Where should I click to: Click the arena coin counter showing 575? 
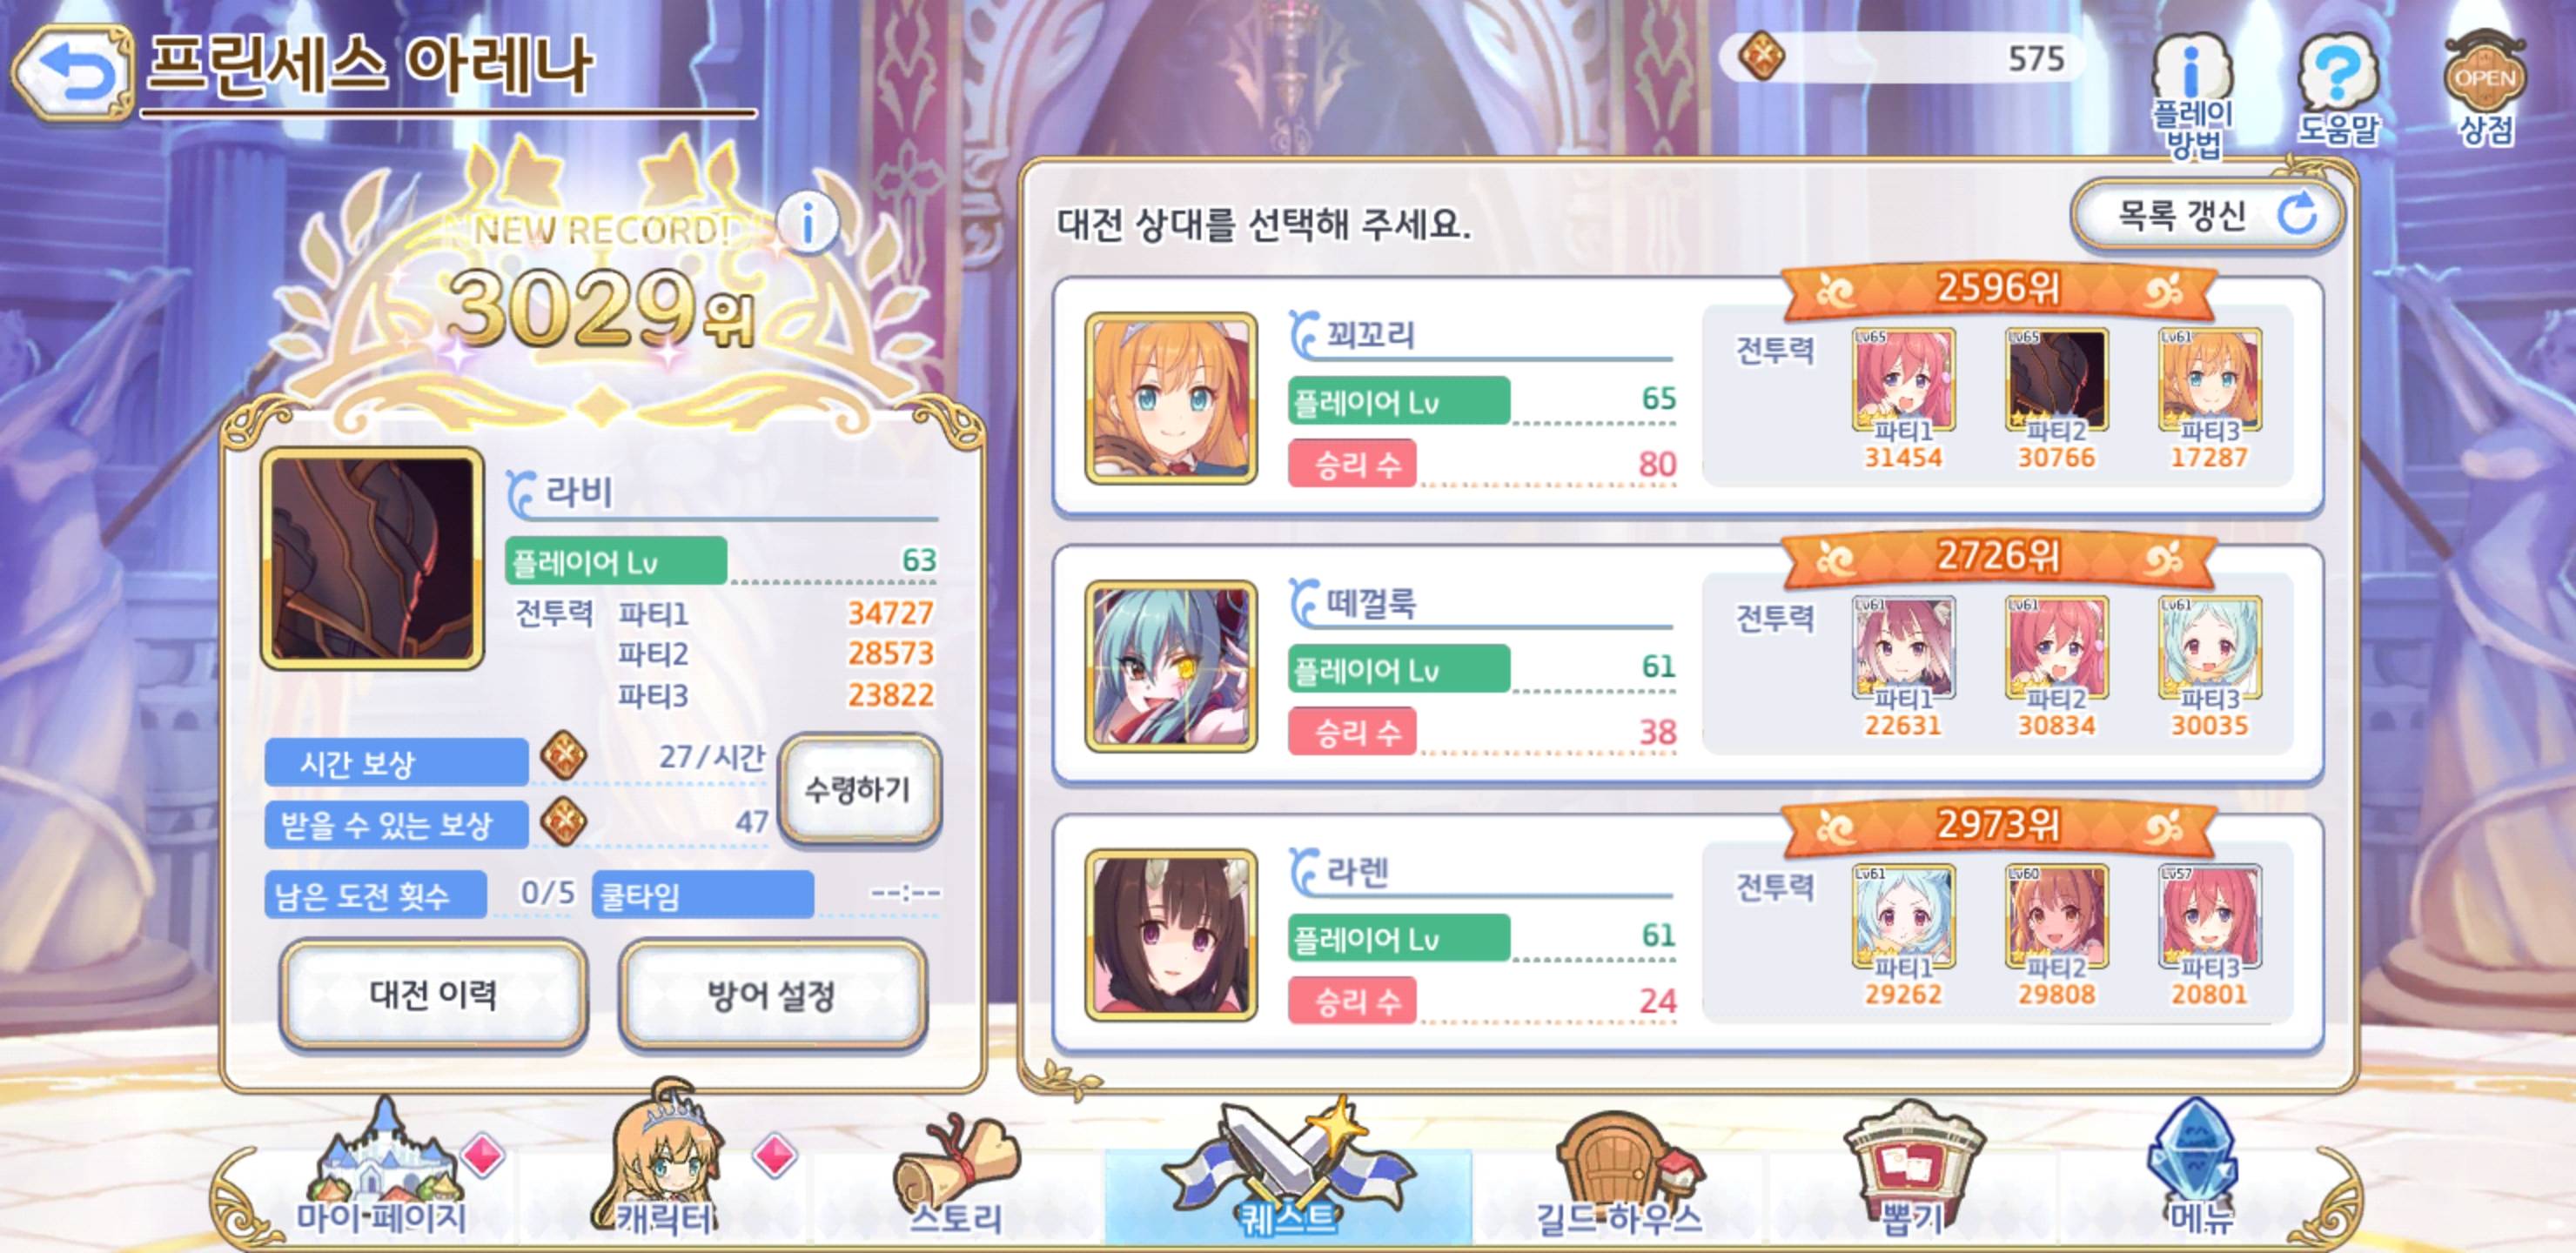pos(1900,58)
